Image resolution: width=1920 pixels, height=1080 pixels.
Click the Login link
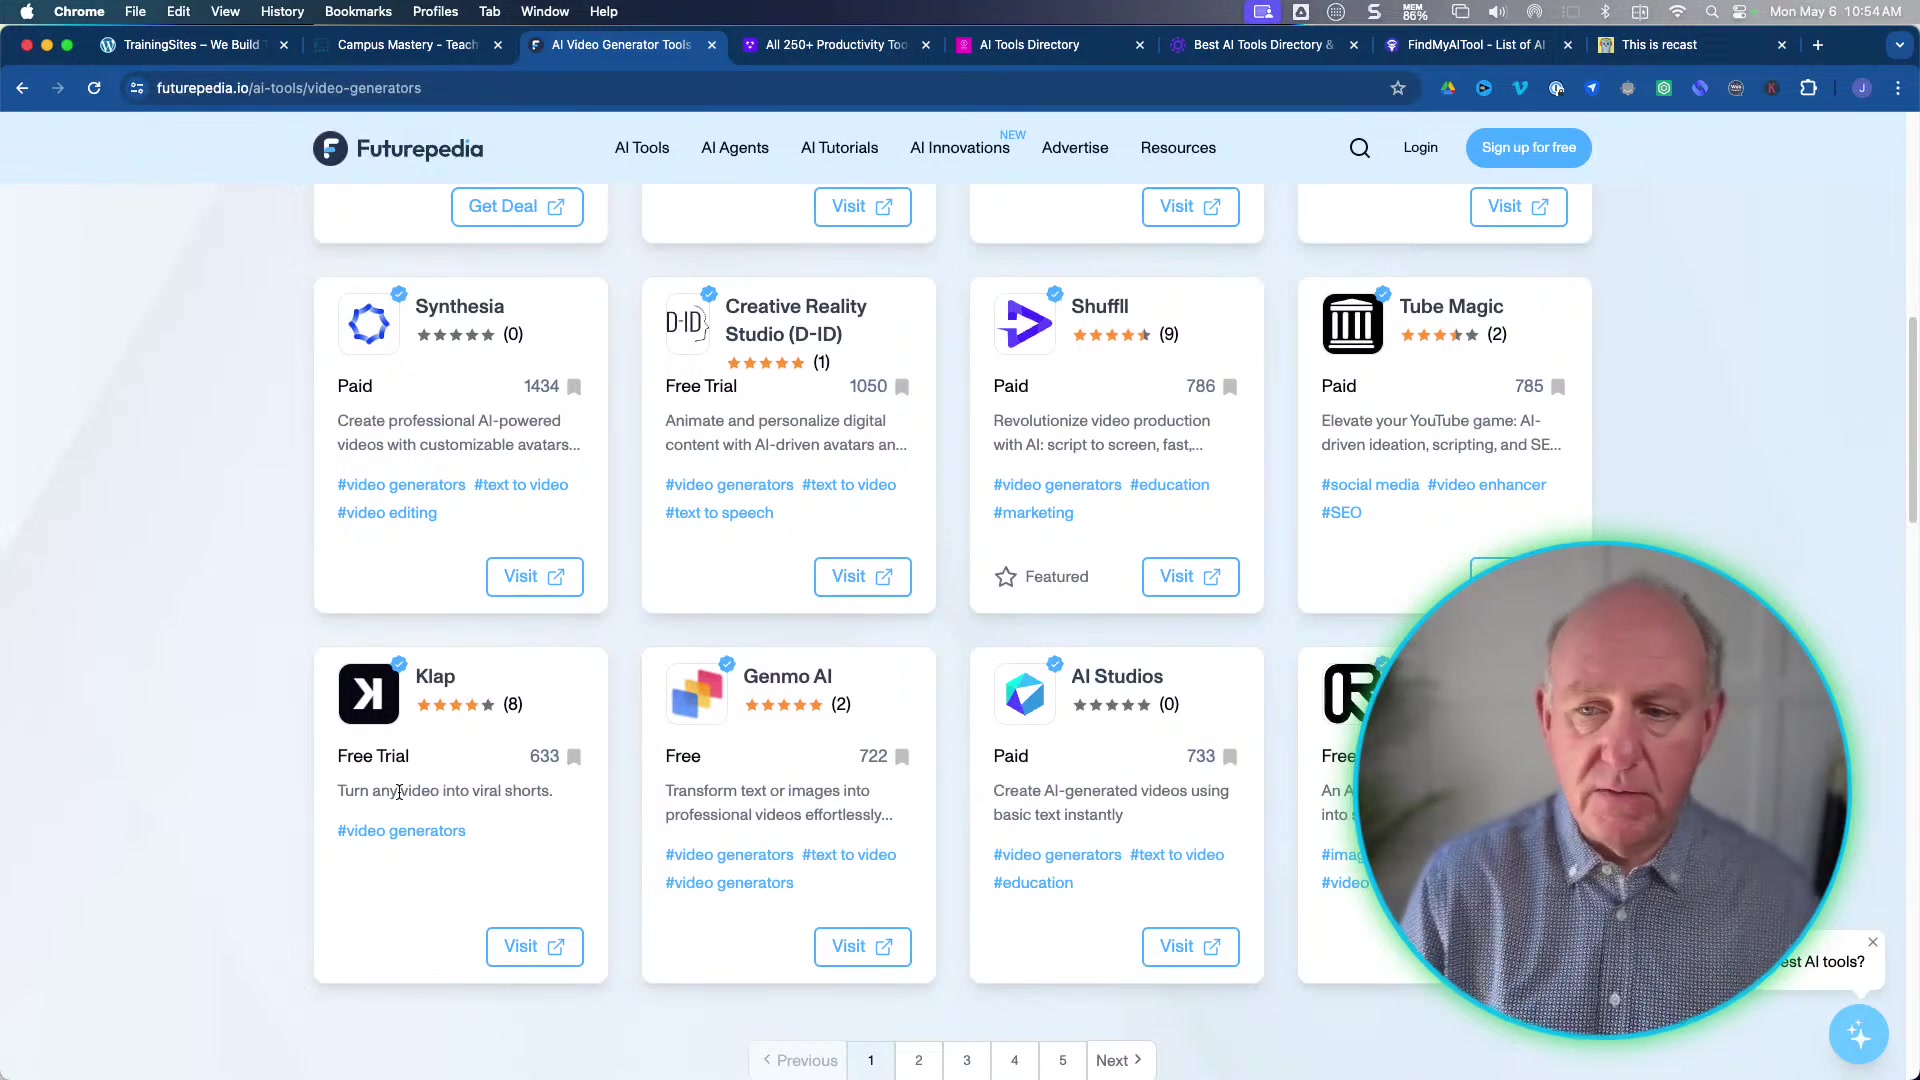pos(1420,148)
